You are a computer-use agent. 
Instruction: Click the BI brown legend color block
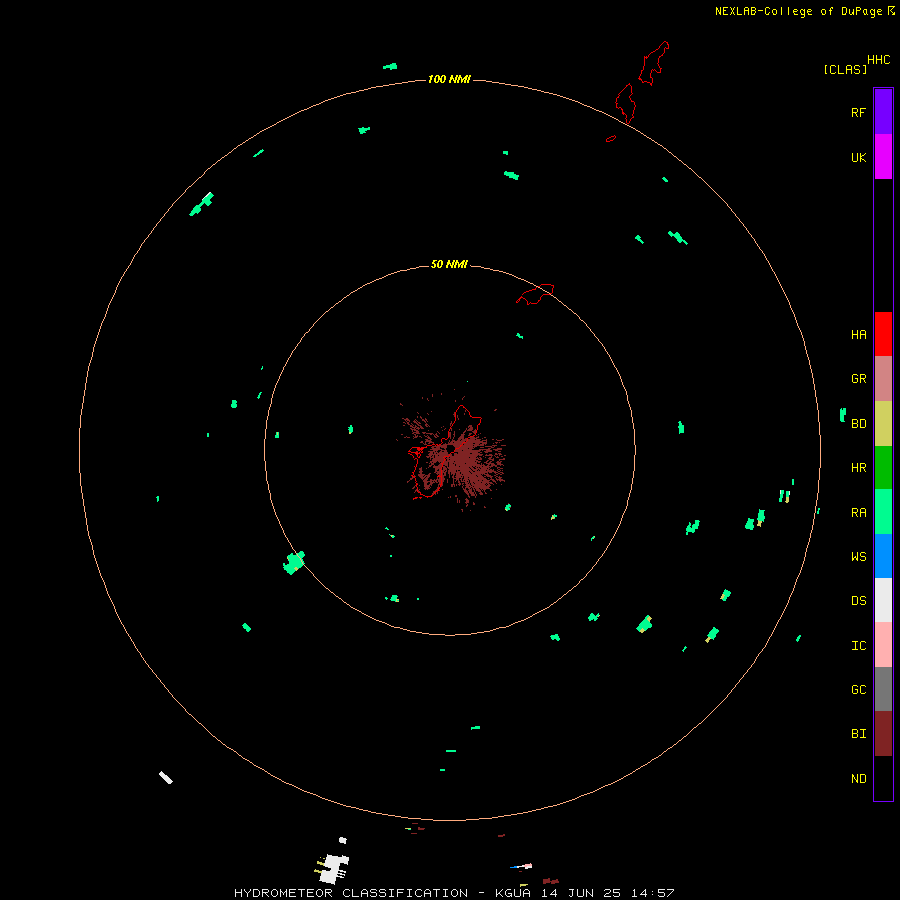click(883, 734)
